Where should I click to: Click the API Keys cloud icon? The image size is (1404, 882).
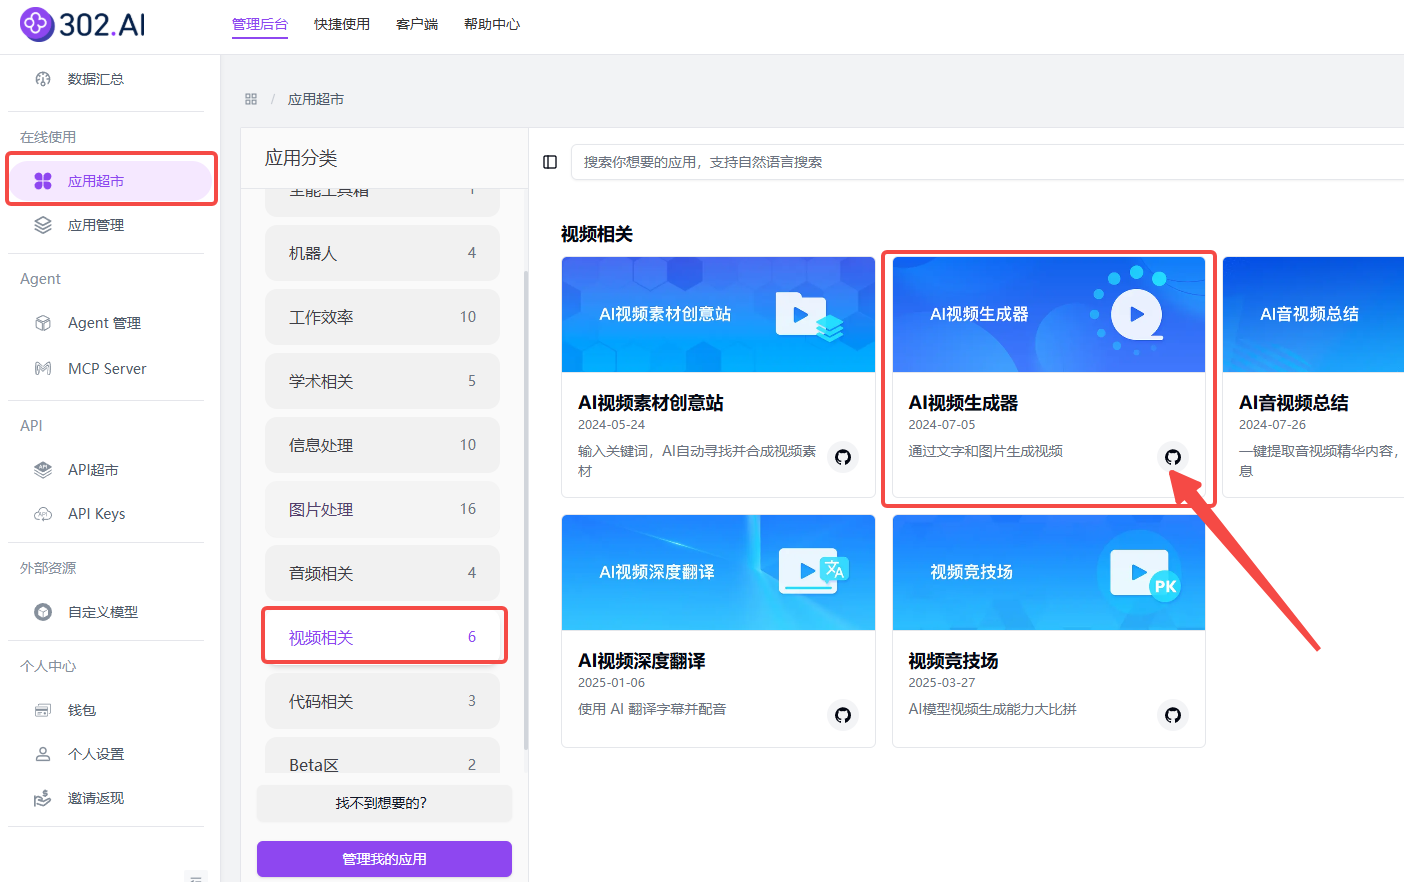pos(43,514)
